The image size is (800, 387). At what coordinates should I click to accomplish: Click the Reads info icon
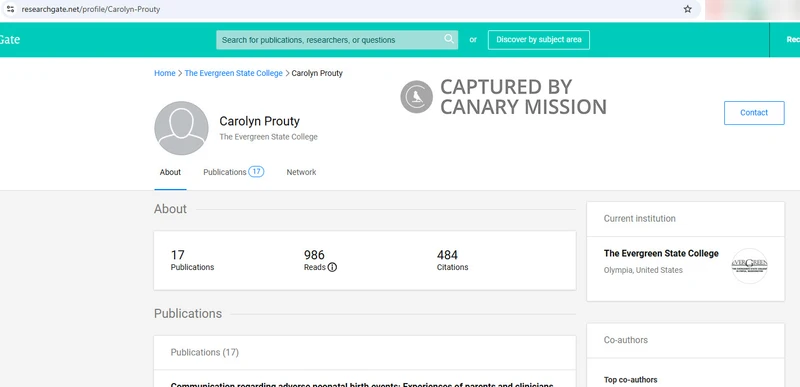click(x=332, y=267)
